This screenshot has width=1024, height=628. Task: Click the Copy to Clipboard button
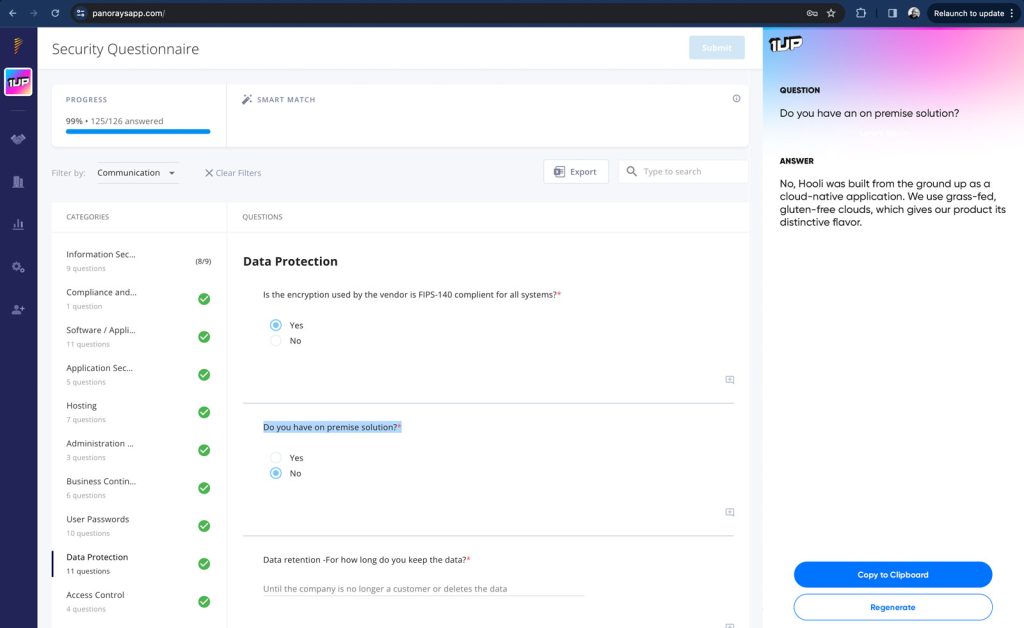pos(893,574)
